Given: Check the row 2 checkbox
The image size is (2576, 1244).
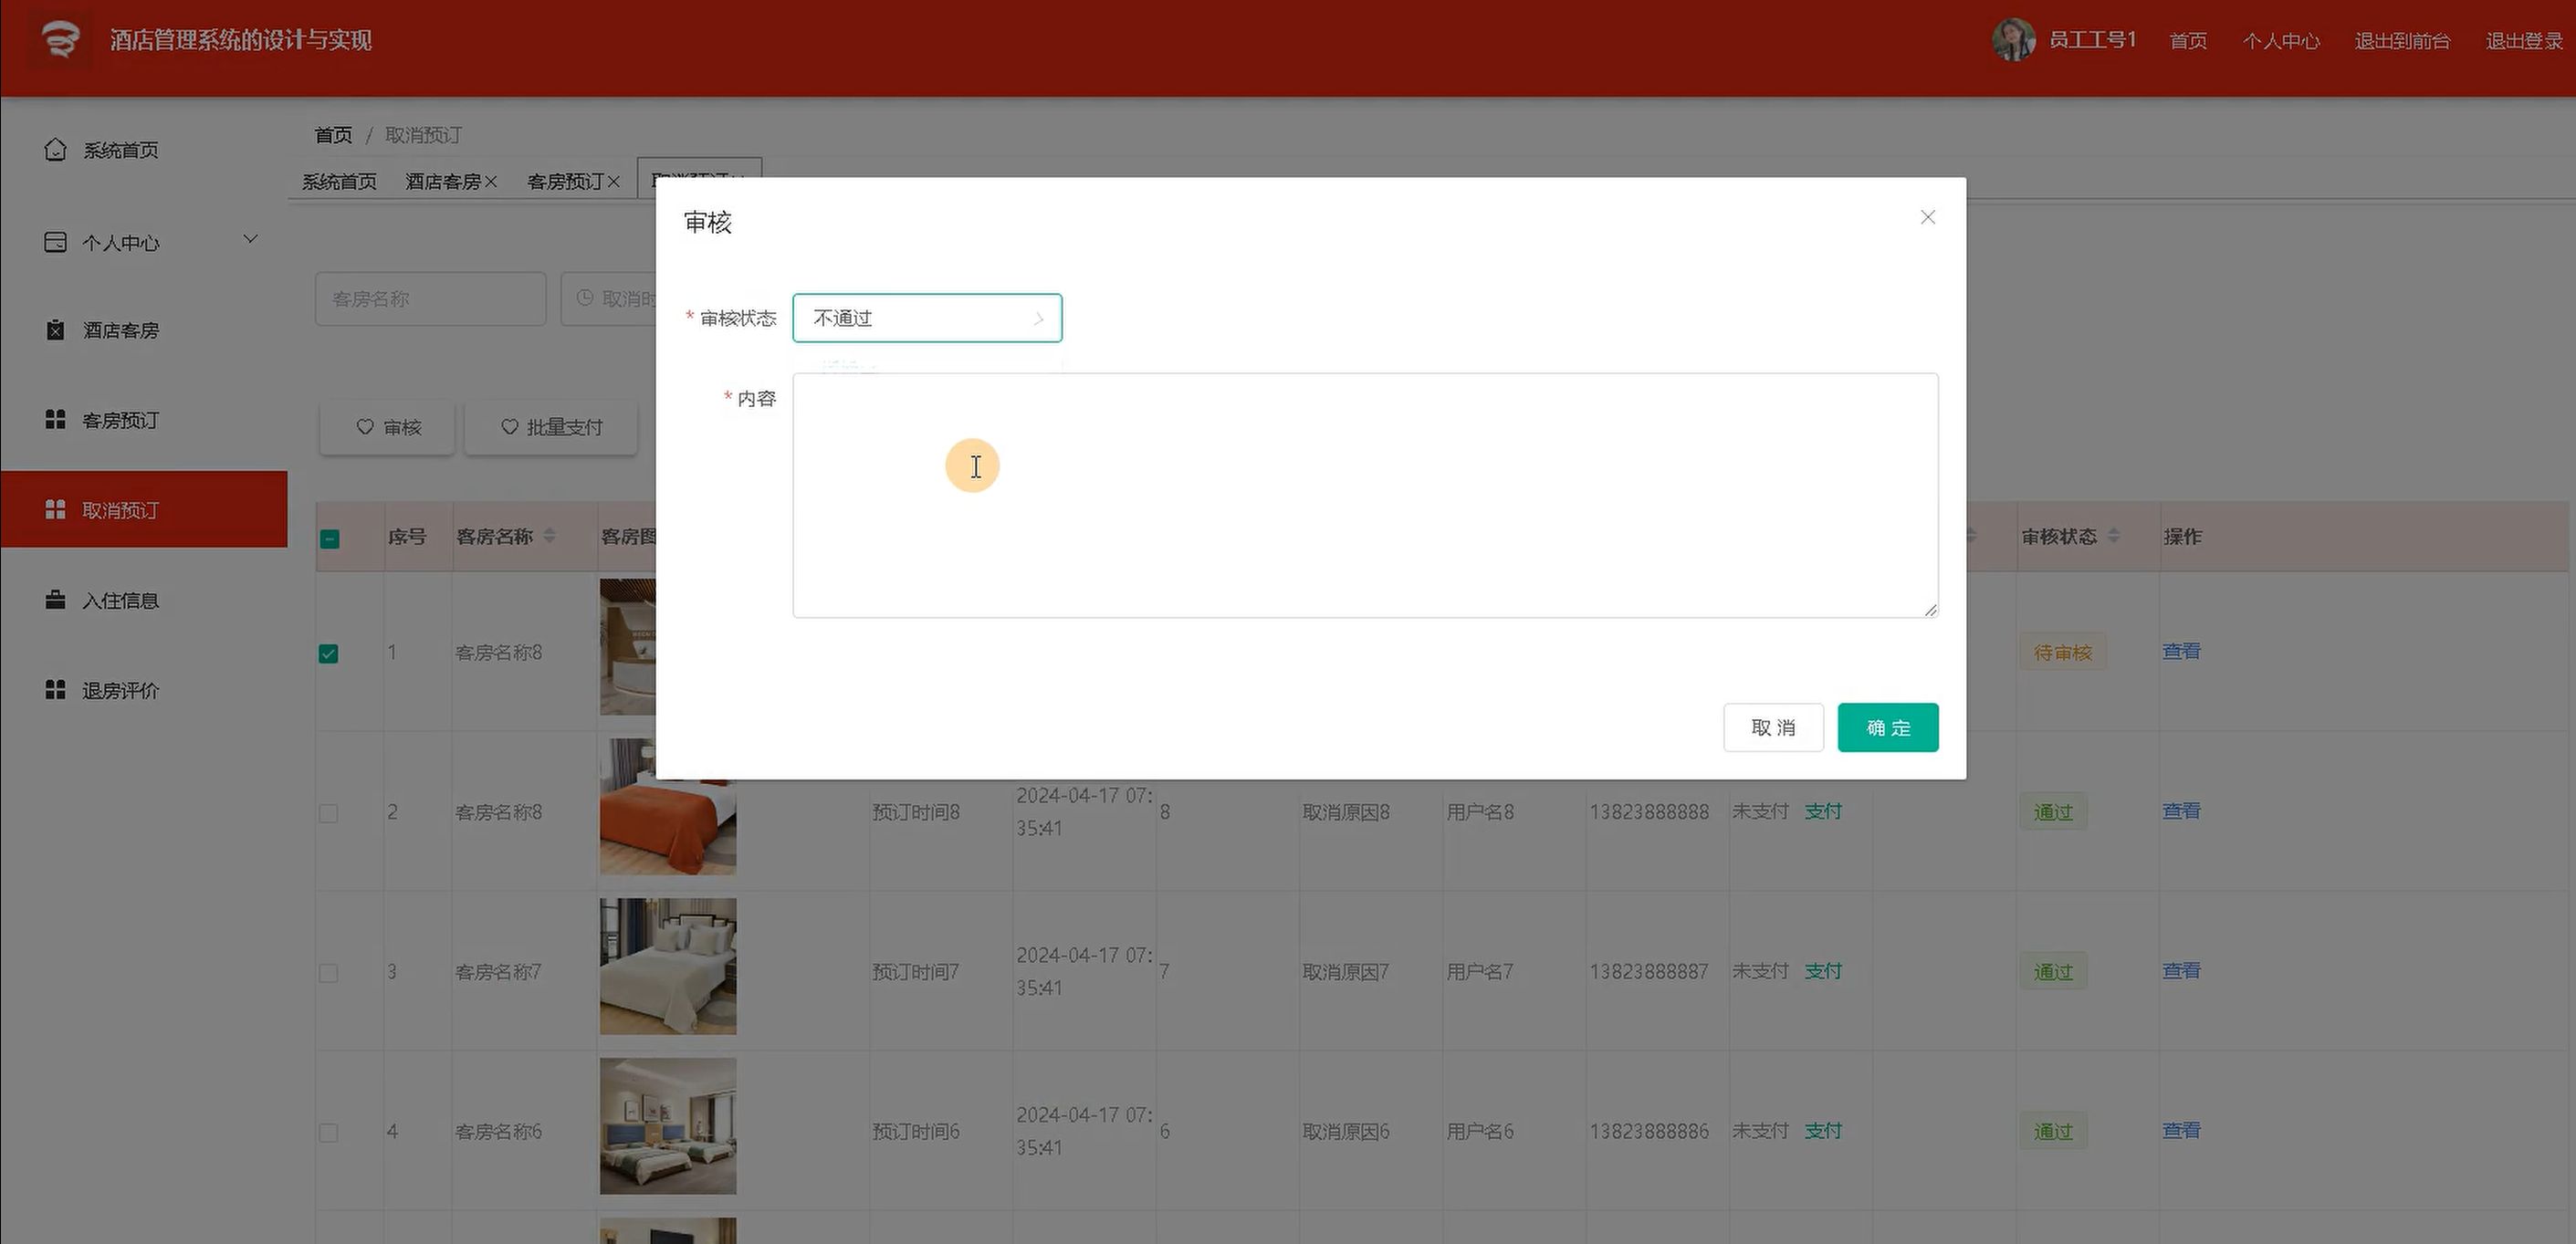Looking at the screenshot, I should tap(328, 813).
